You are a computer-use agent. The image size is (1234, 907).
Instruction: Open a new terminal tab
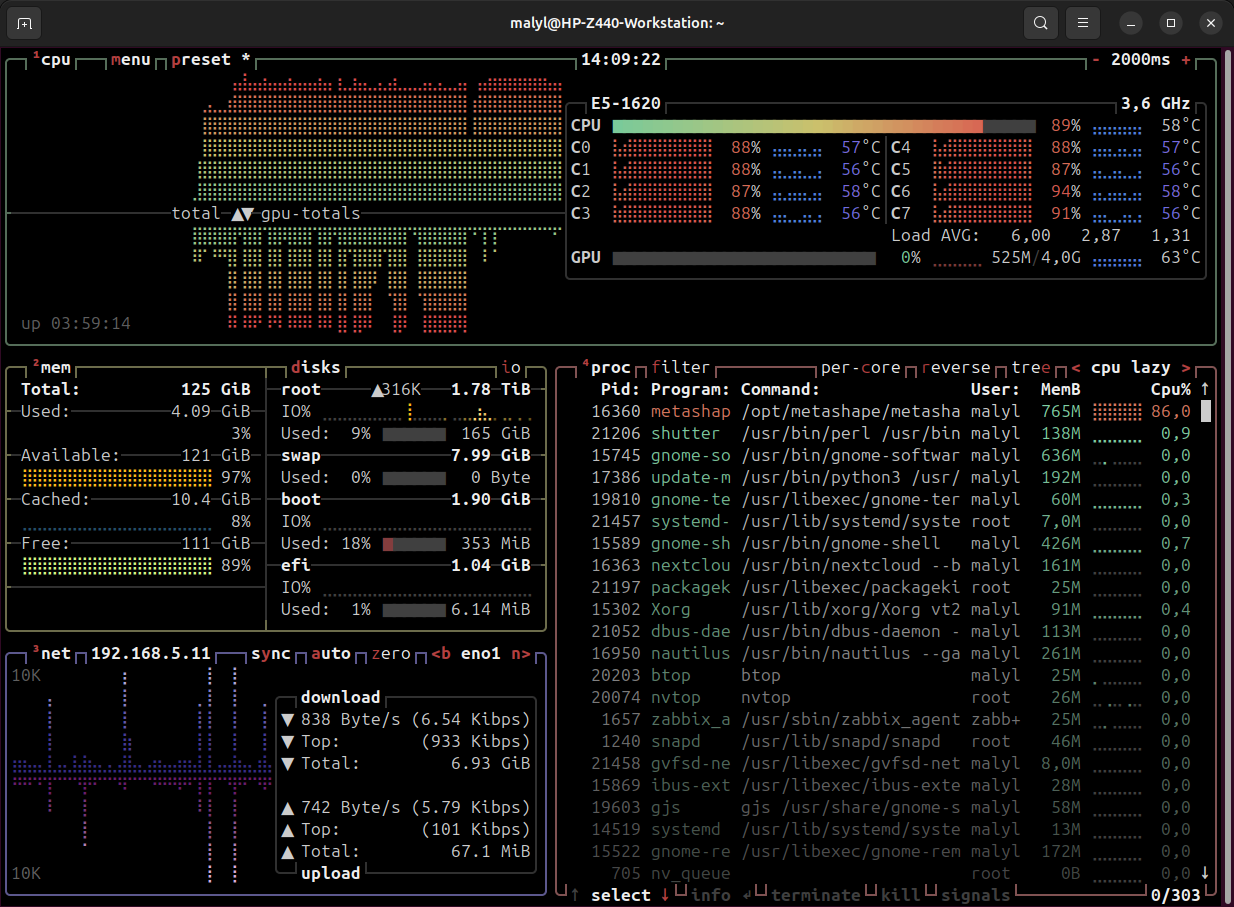pyautogui.click(x=25, y=23)
